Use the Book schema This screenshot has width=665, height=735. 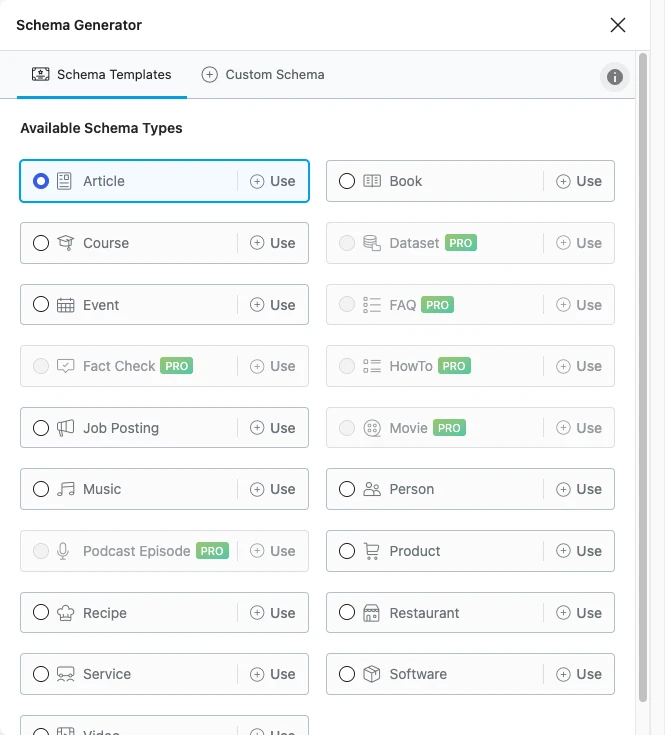coord(579,181)
